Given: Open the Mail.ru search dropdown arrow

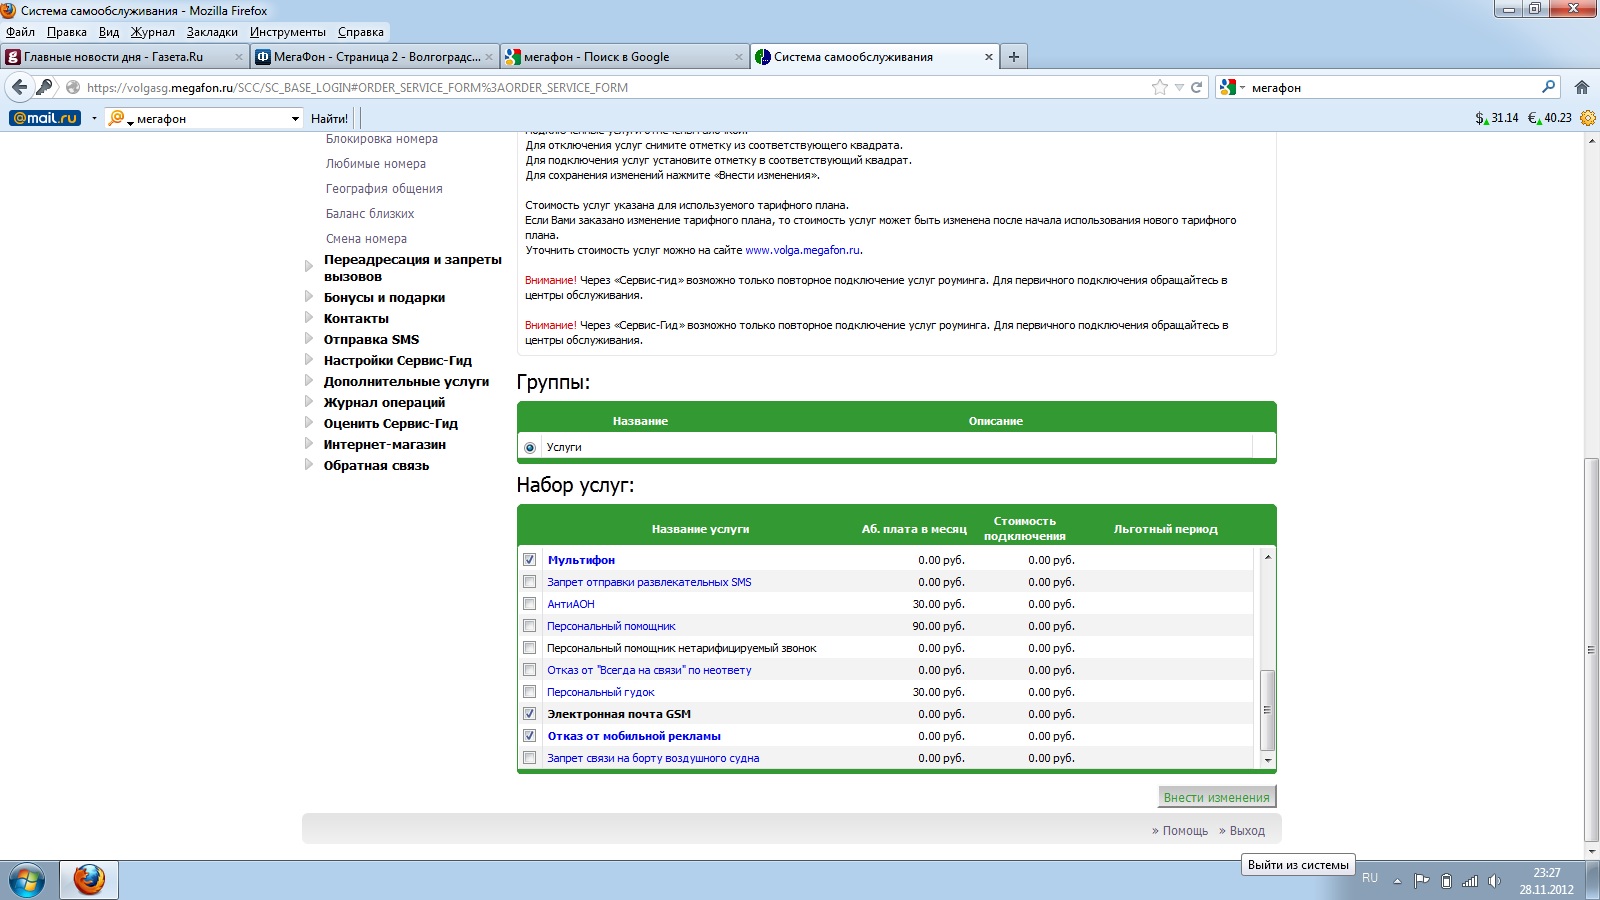Looking at the screenshot, I should click(295, 119).
